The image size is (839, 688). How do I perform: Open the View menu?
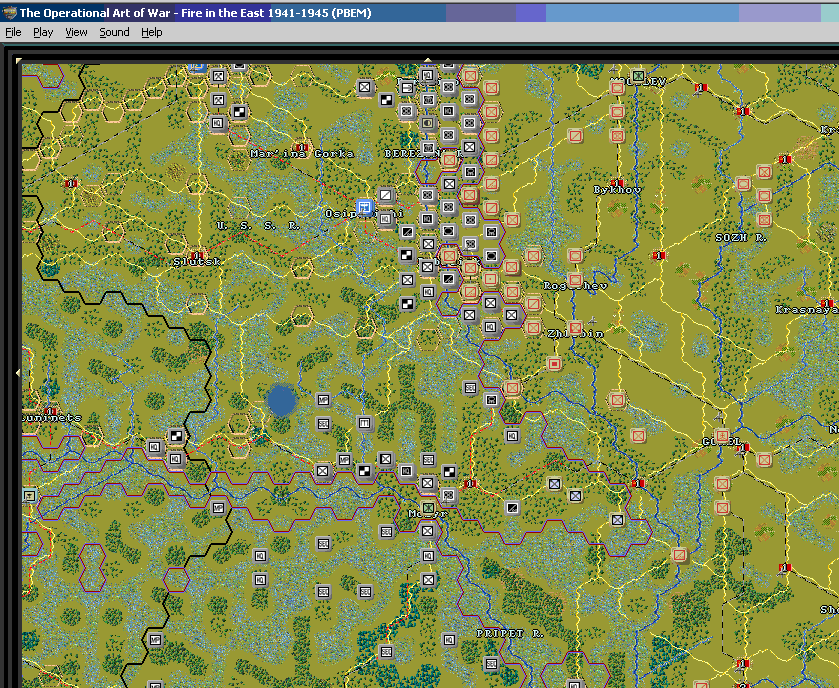[76, 32]
